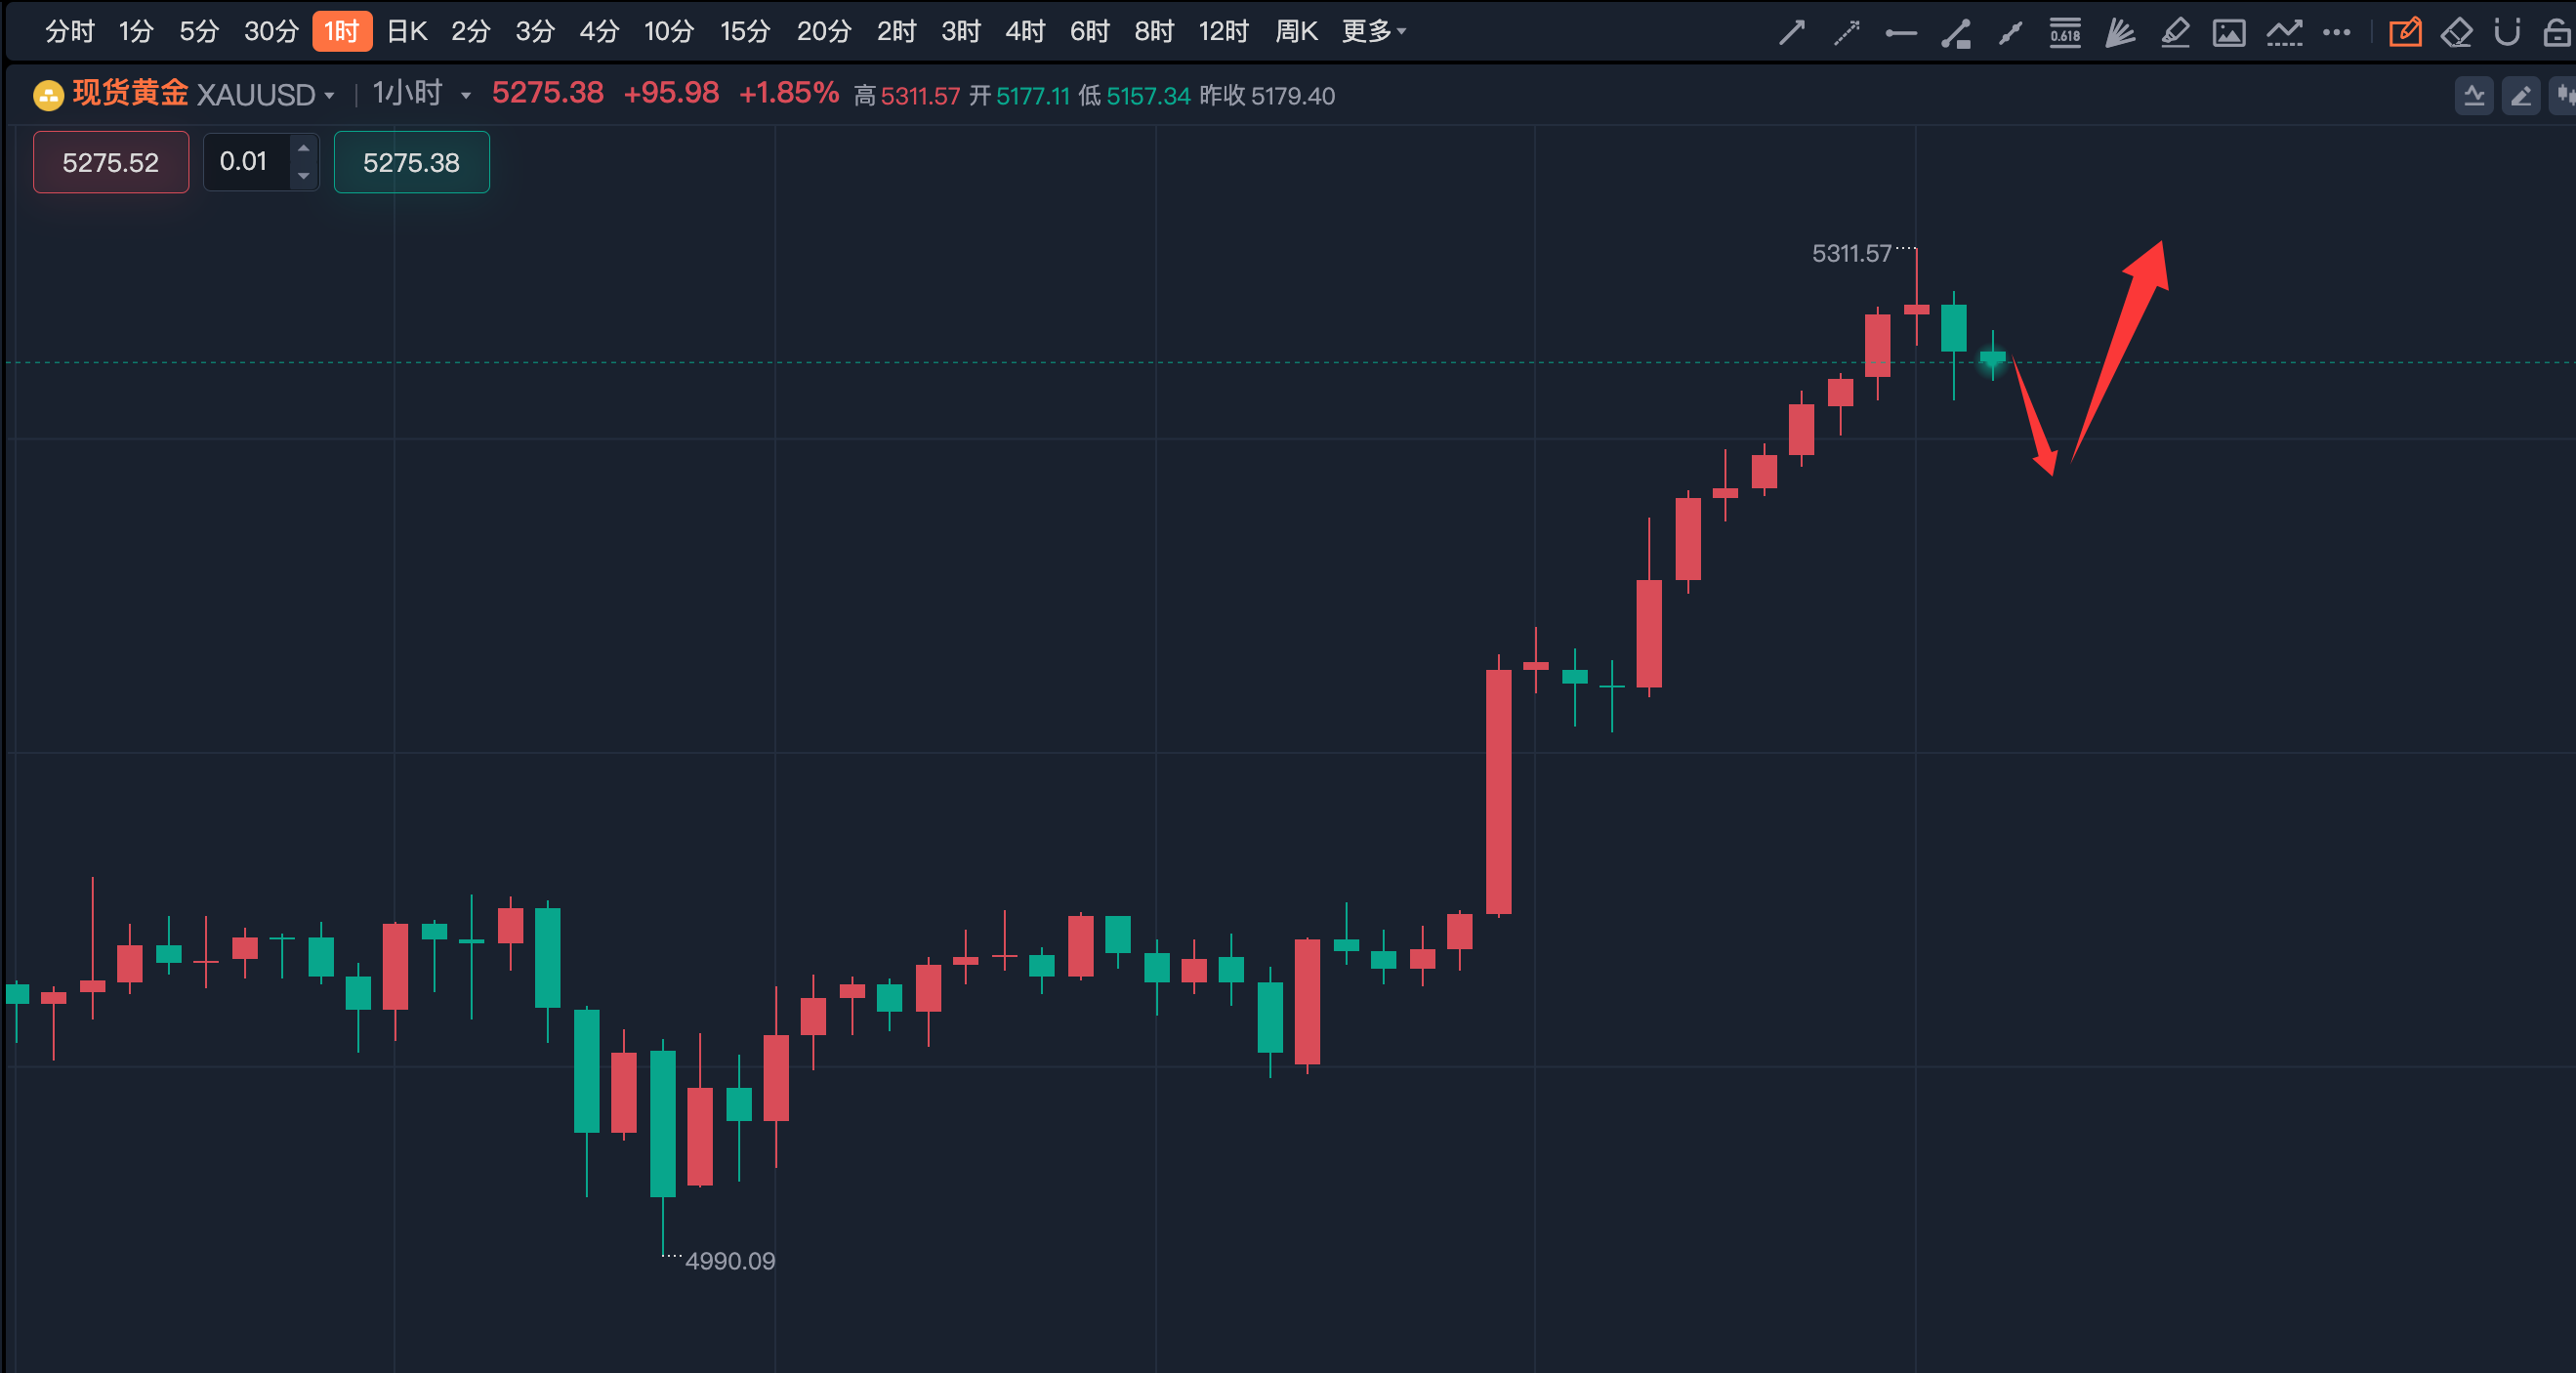Click the insert image tool icon
2576x1373 pixels.
[x=2229, y=33]
